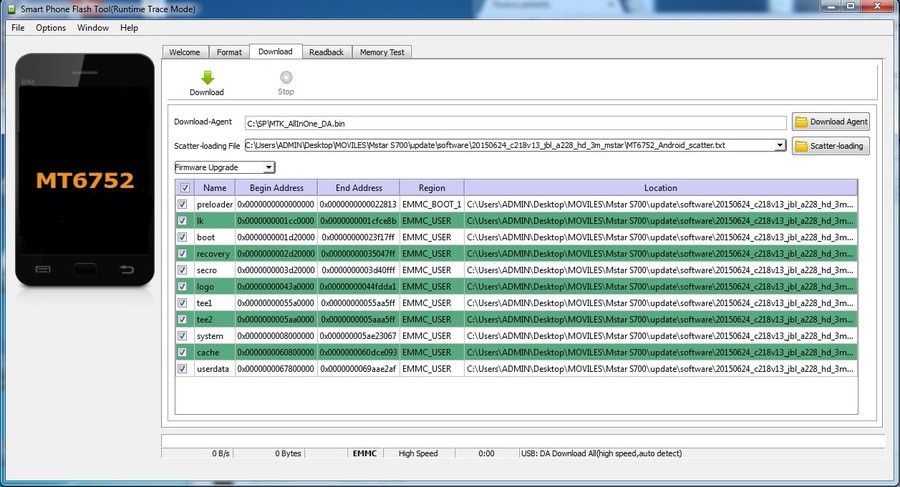Uncheck the system partition checkbox
The image size is (900, 487).
pos(183,335)
